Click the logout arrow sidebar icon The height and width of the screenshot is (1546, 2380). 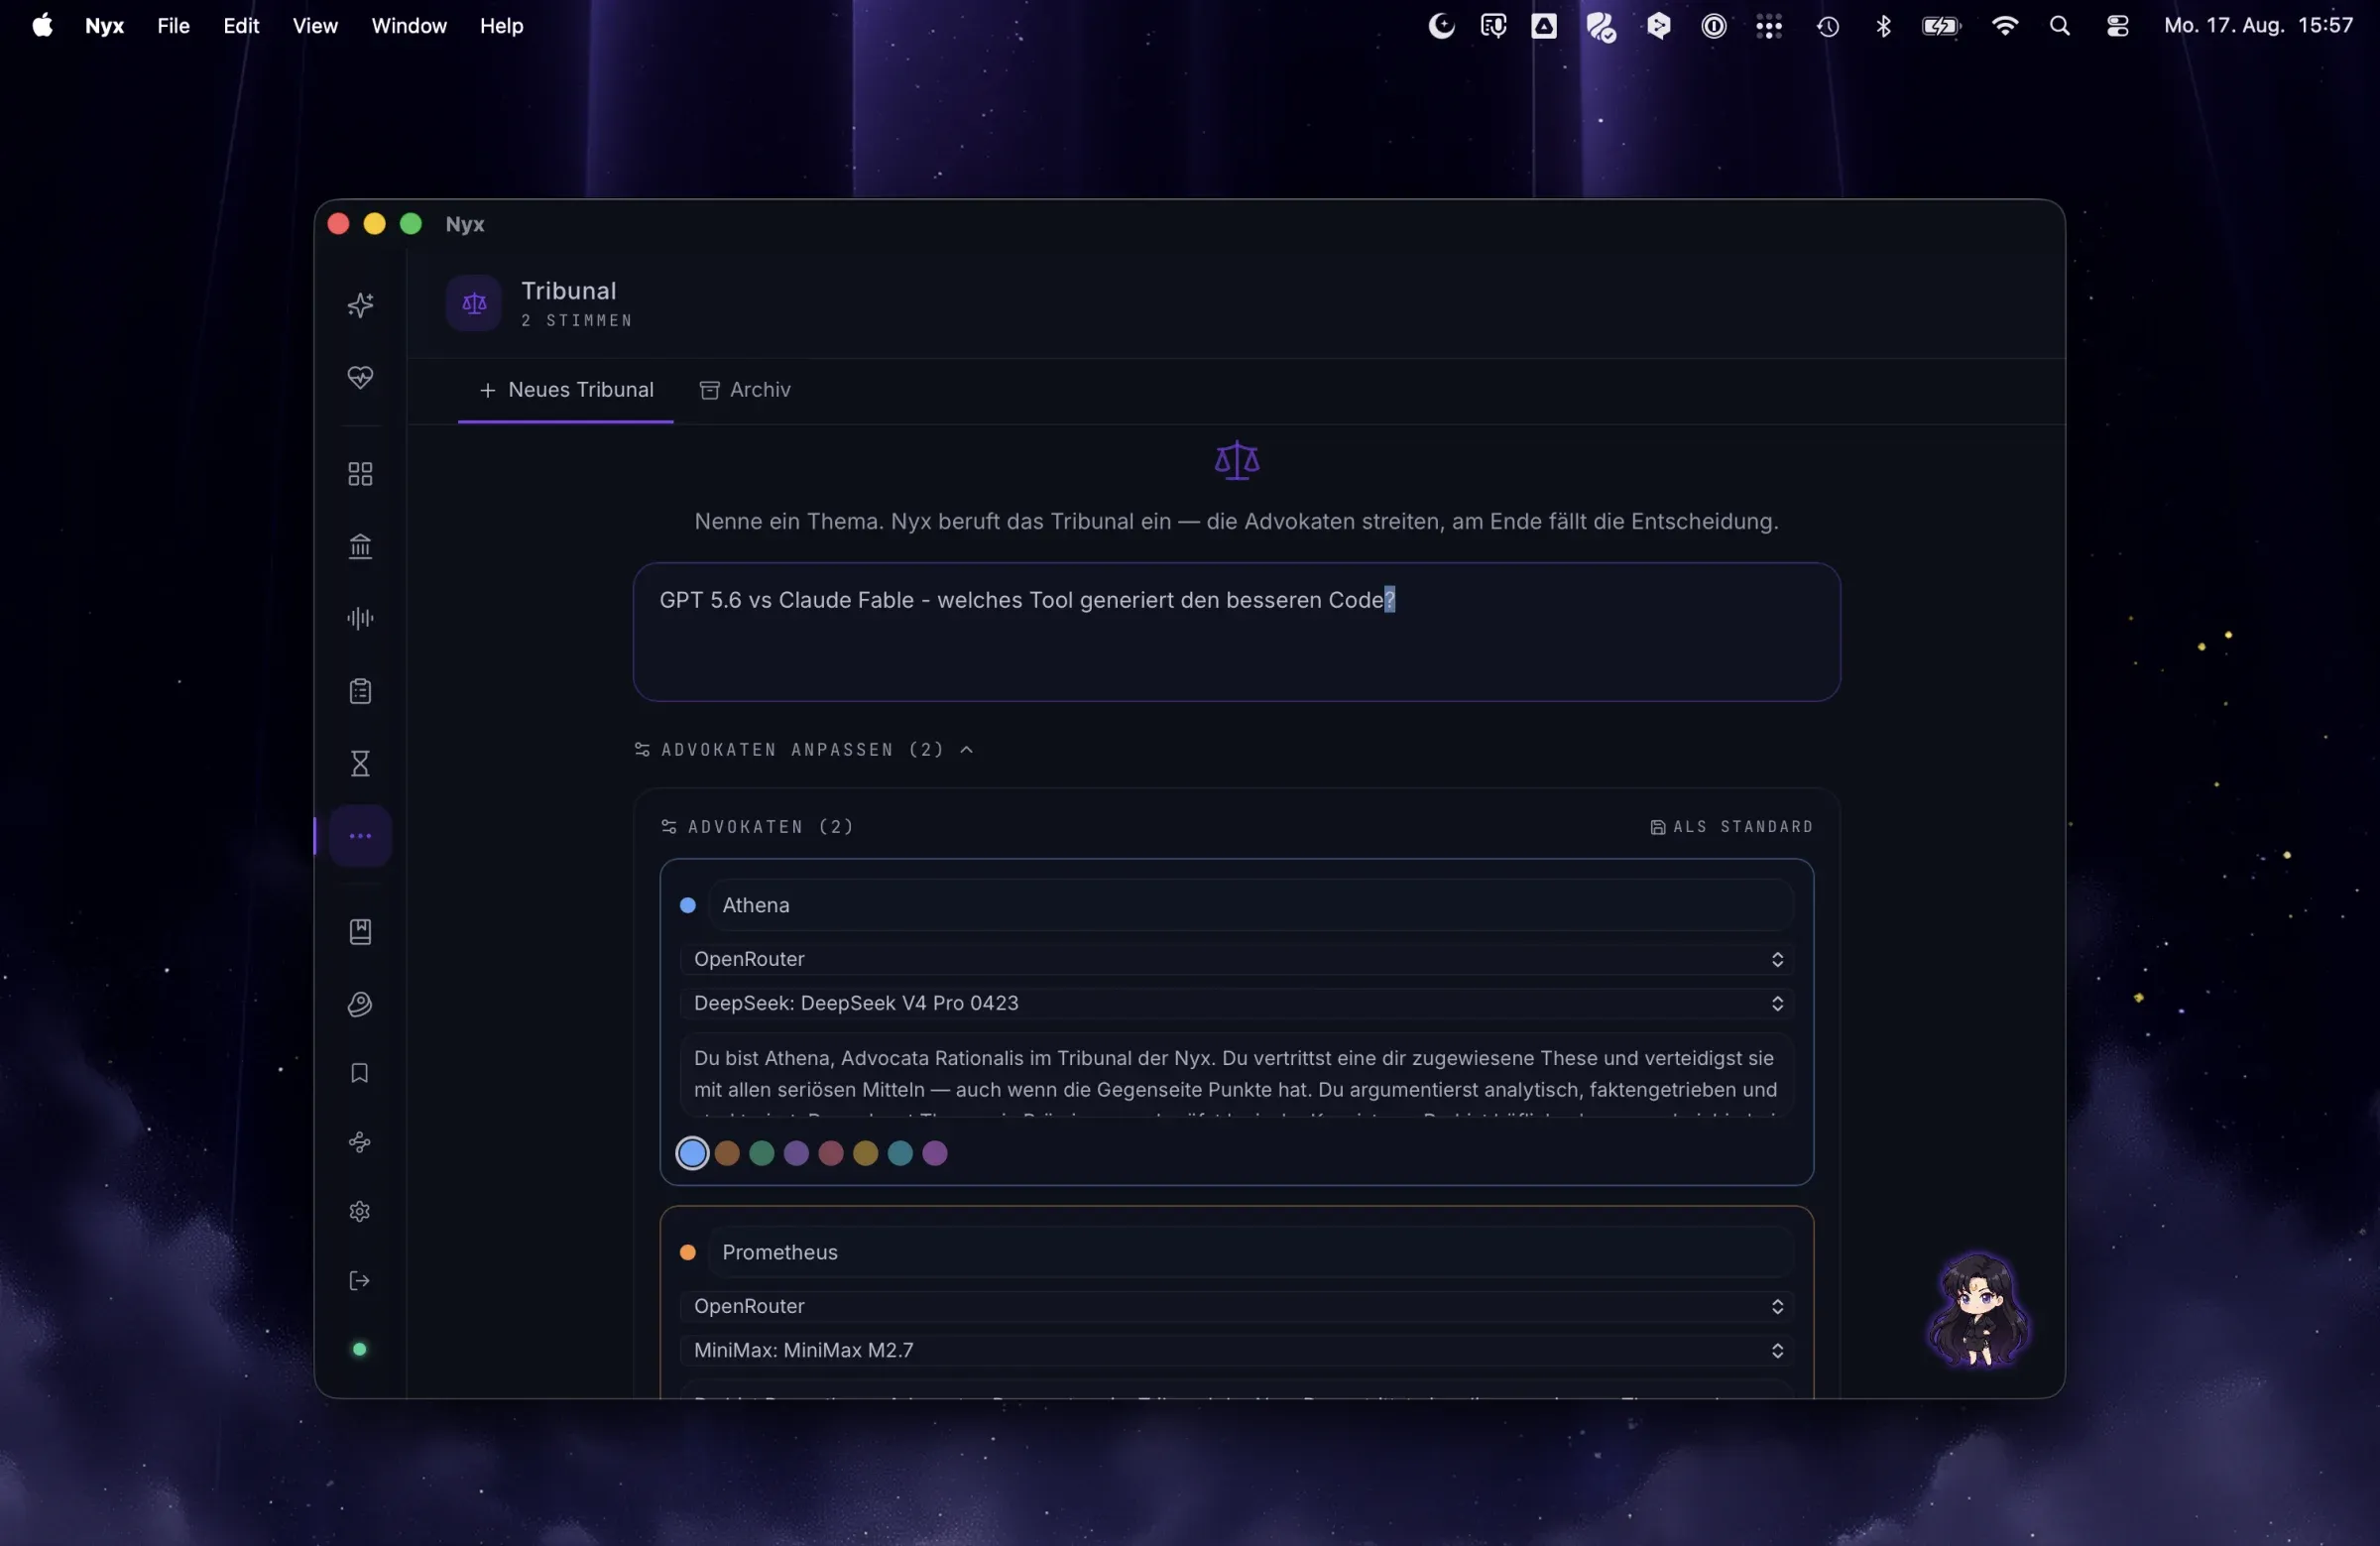[x=360, y=1281]
